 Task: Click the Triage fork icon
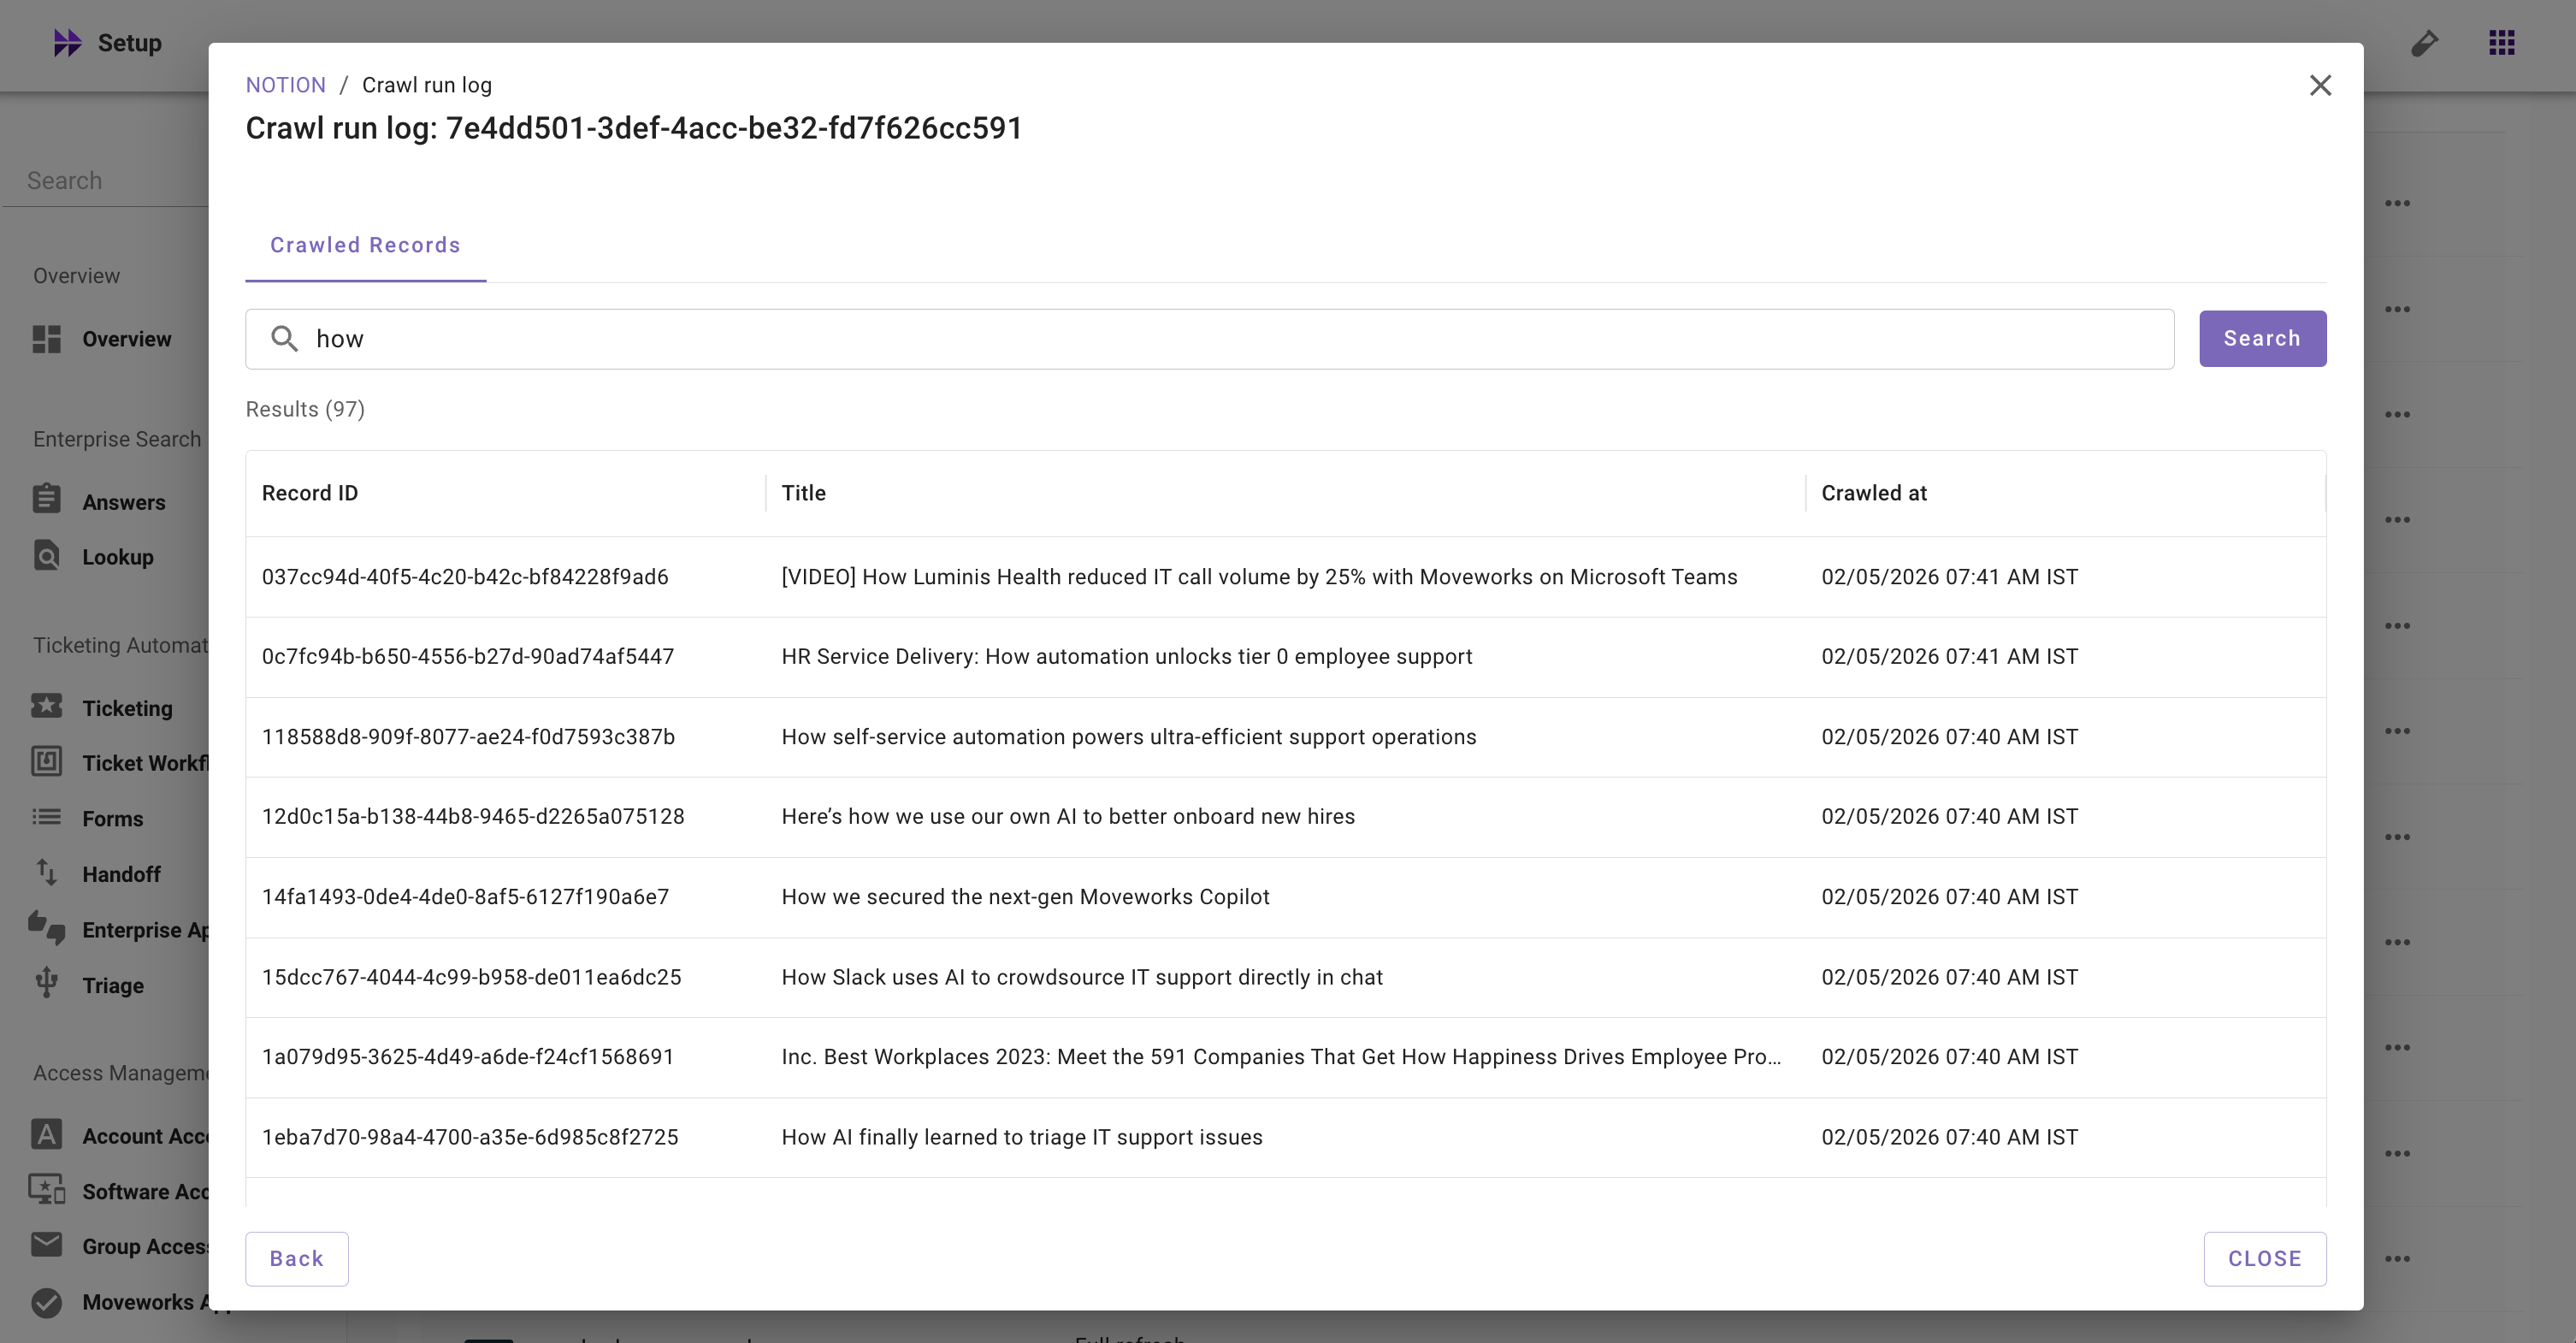[x=46, y=983]
